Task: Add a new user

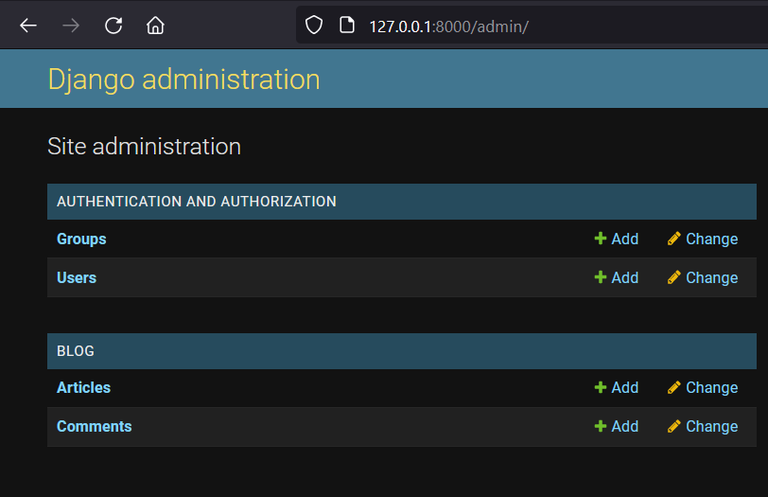Action: coord(624,278)
